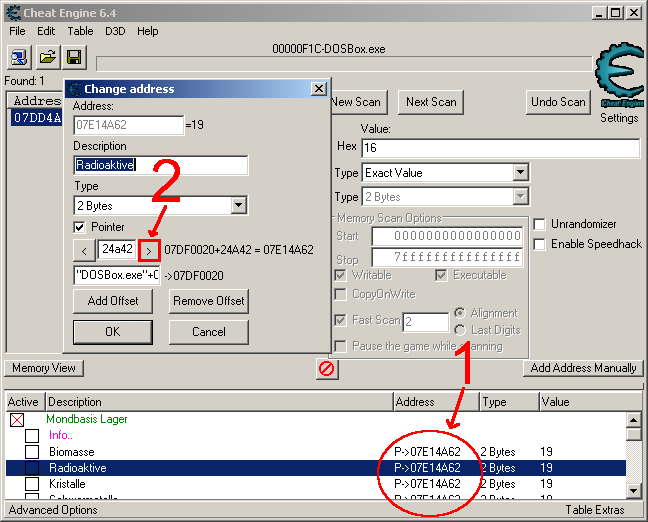Screen dimensions: 648x522
Task: Toggle the Executable checkbox
Action: tap(441, 275)
